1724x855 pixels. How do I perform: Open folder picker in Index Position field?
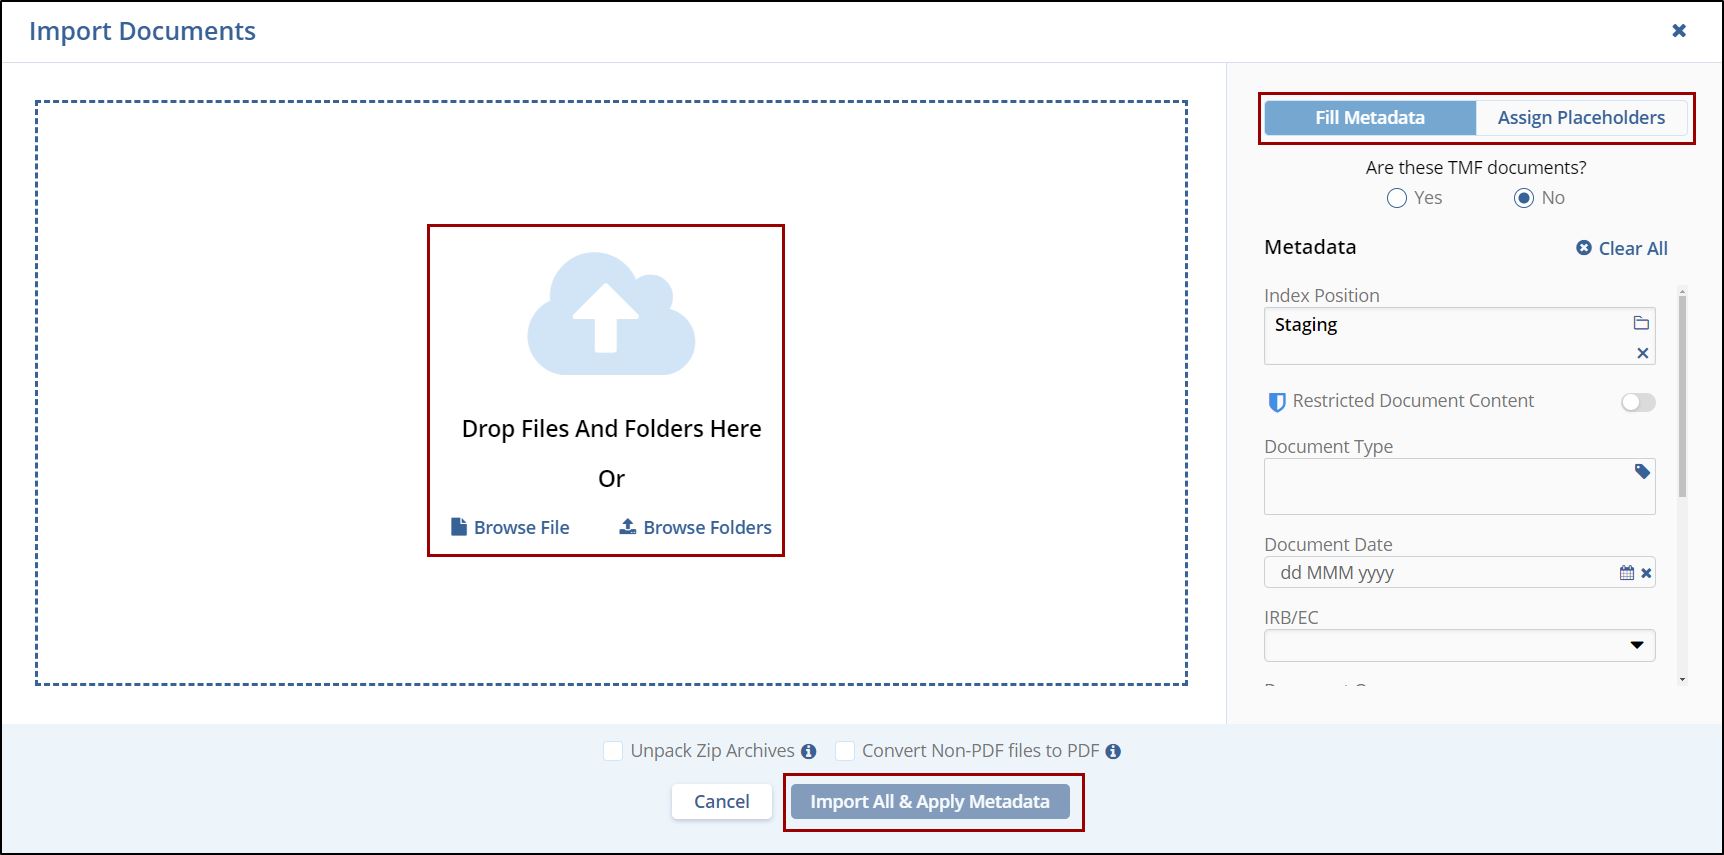click(x=1641, y=323)
